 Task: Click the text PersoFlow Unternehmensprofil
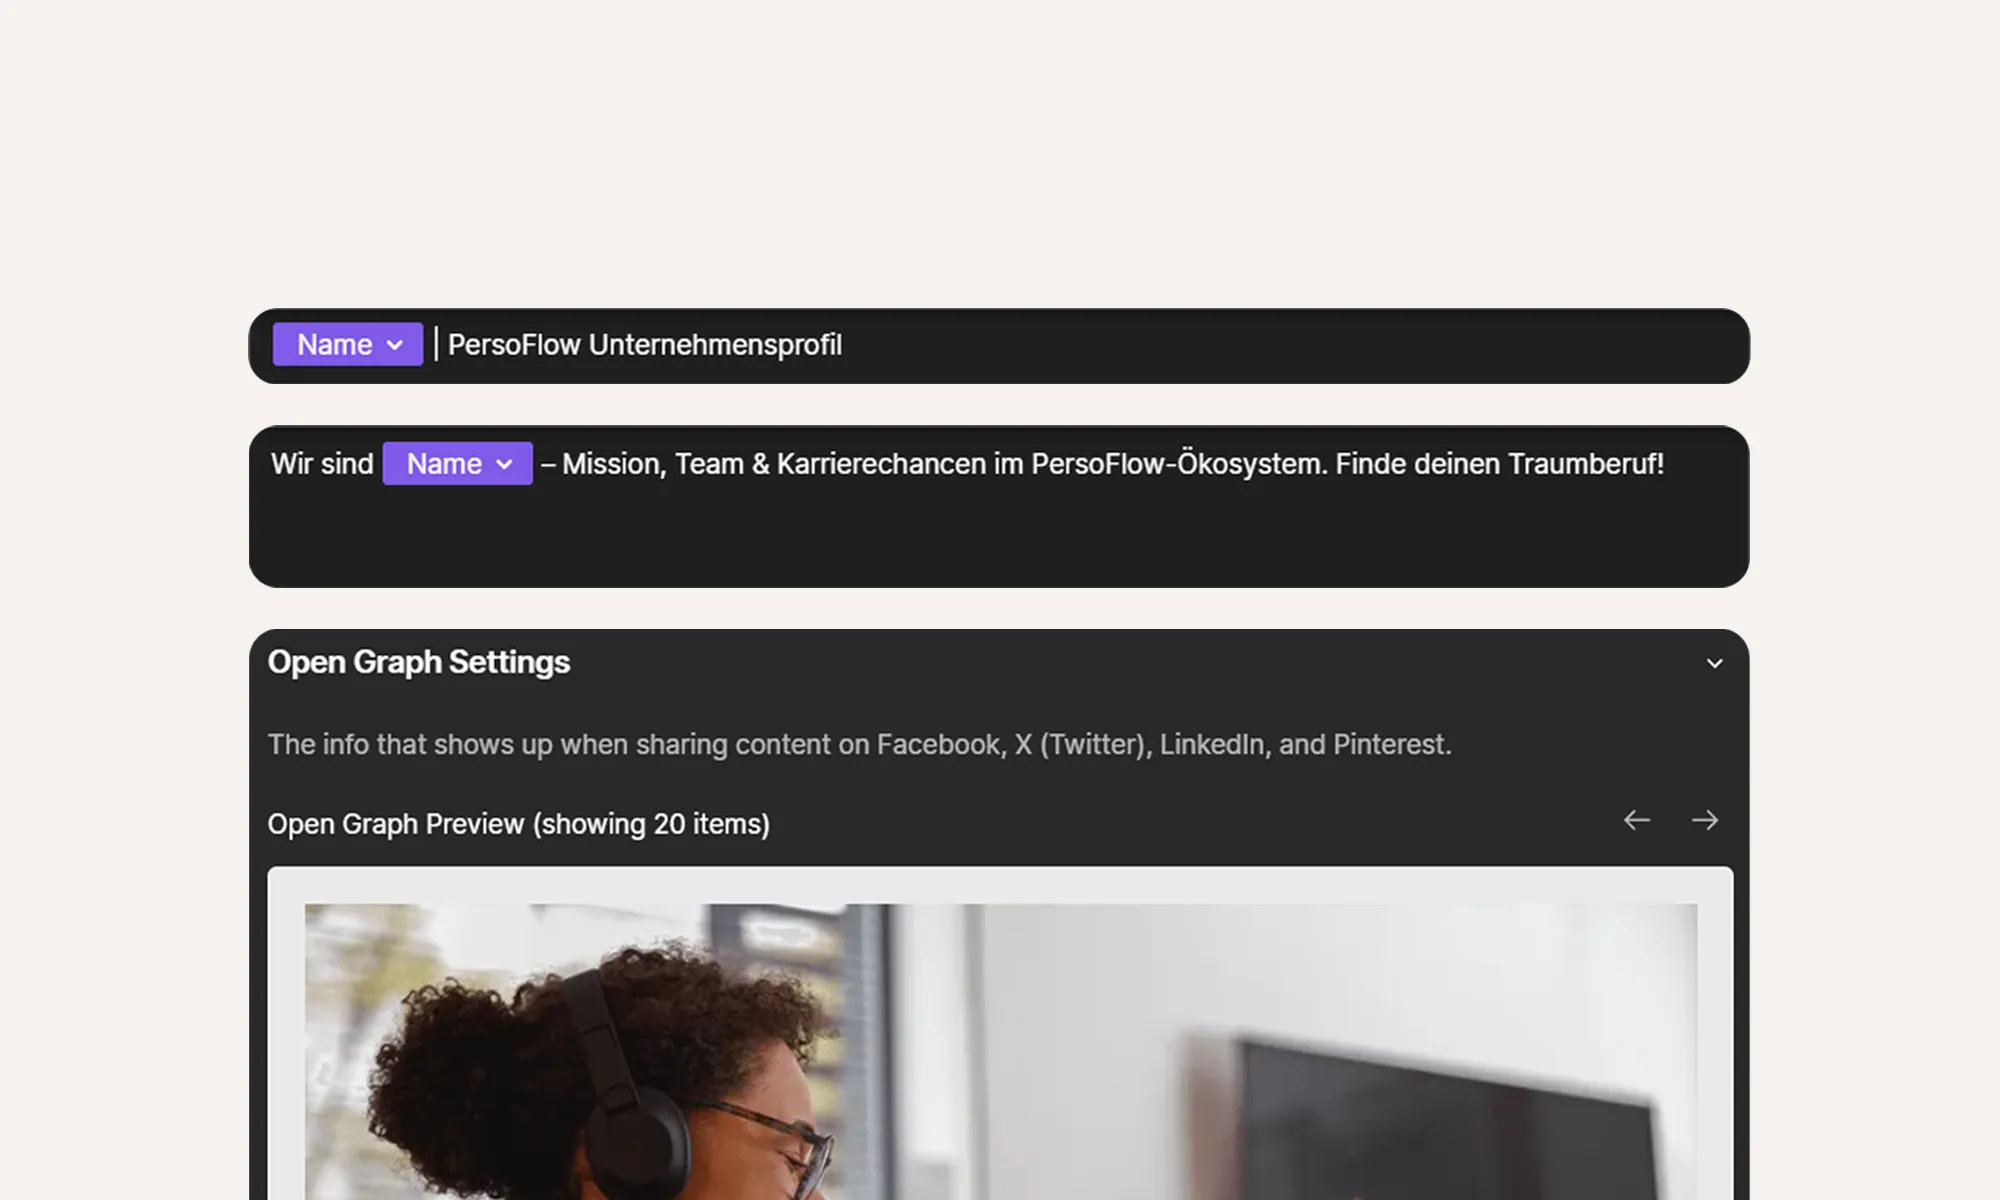tap(645, 345)
